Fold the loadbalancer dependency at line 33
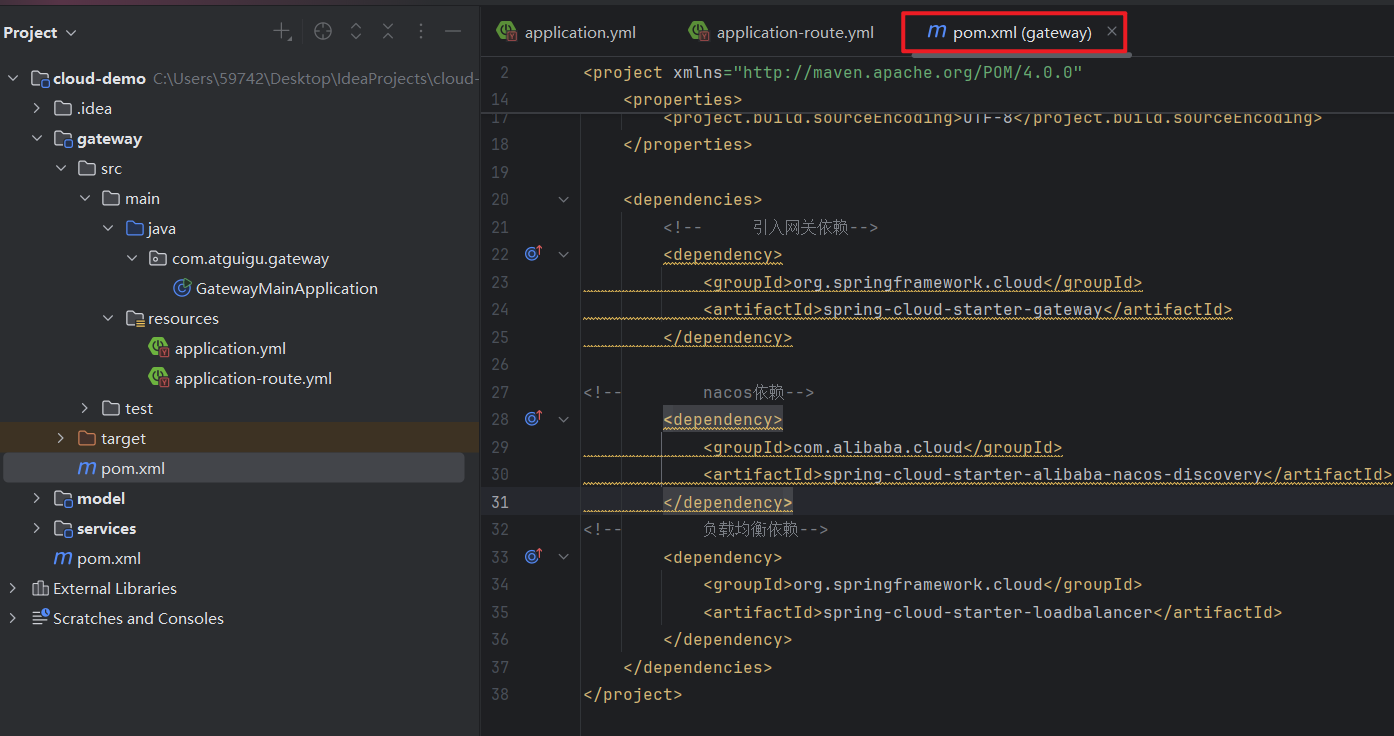This screenshot has height=736, width=1394. pyautogui.click(x=564, y=556)
